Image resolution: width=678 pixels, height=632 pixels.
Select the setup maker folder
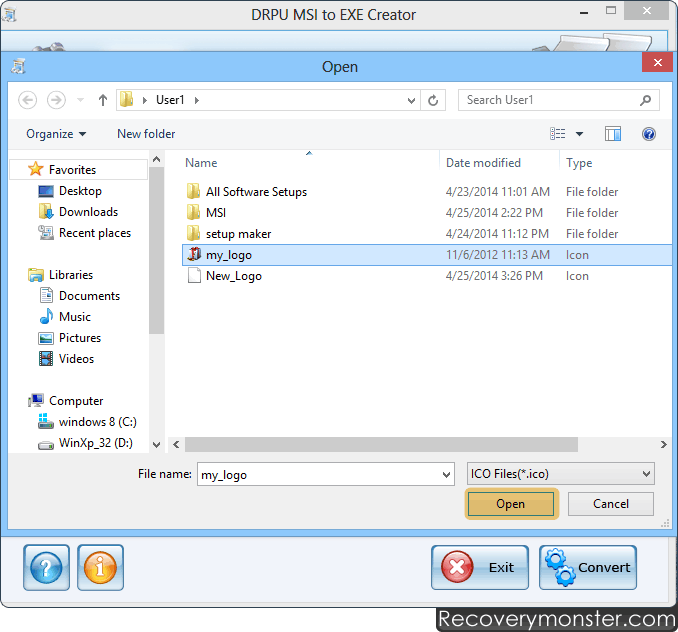pyautogui.click(x=238, y=234)
